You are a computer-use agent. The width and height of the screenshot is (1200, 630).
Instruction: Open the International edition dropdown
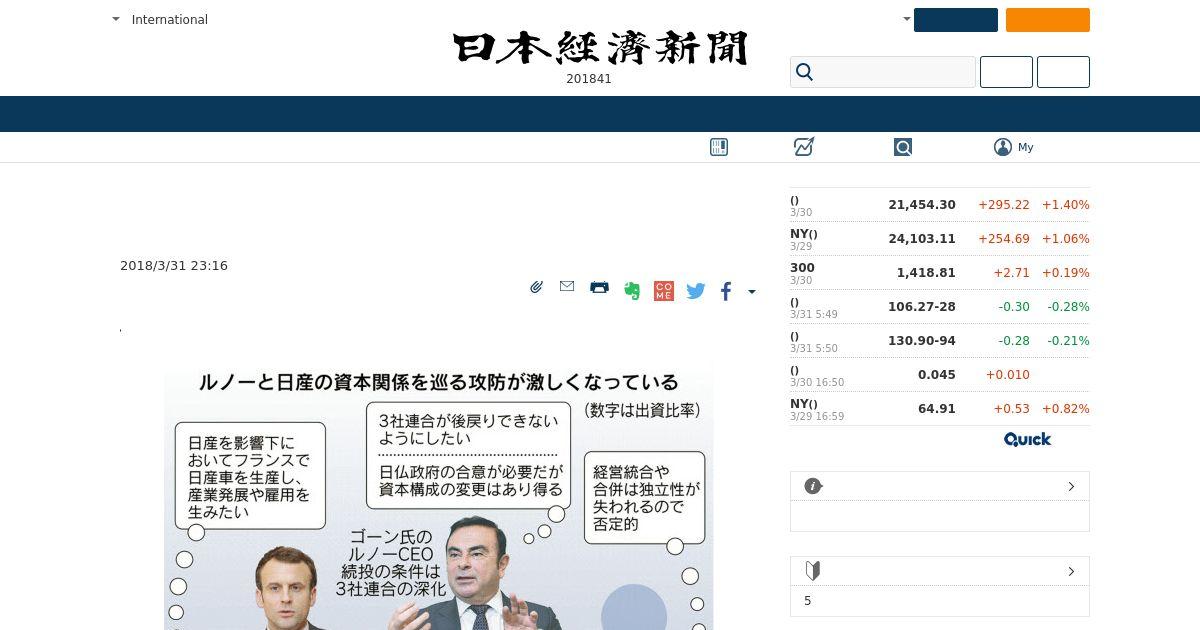[x=116, y=19]
